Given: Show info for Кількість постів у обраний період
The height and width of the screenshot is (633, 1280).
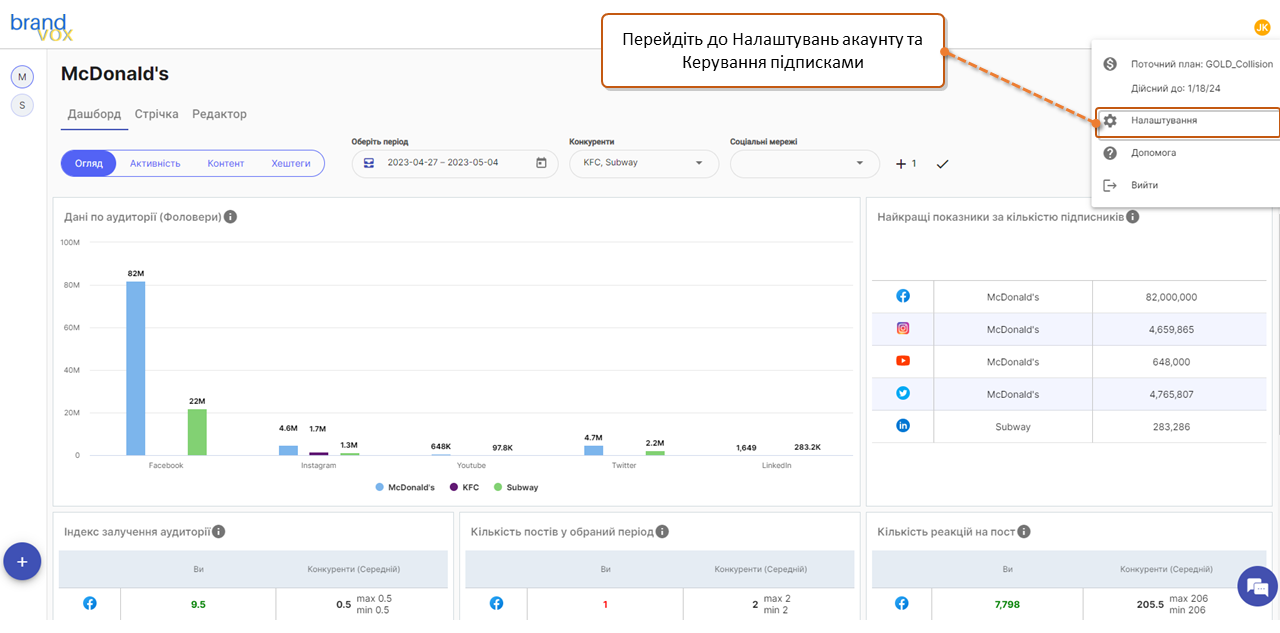Looking at the screenshot, I should [662, 532].
